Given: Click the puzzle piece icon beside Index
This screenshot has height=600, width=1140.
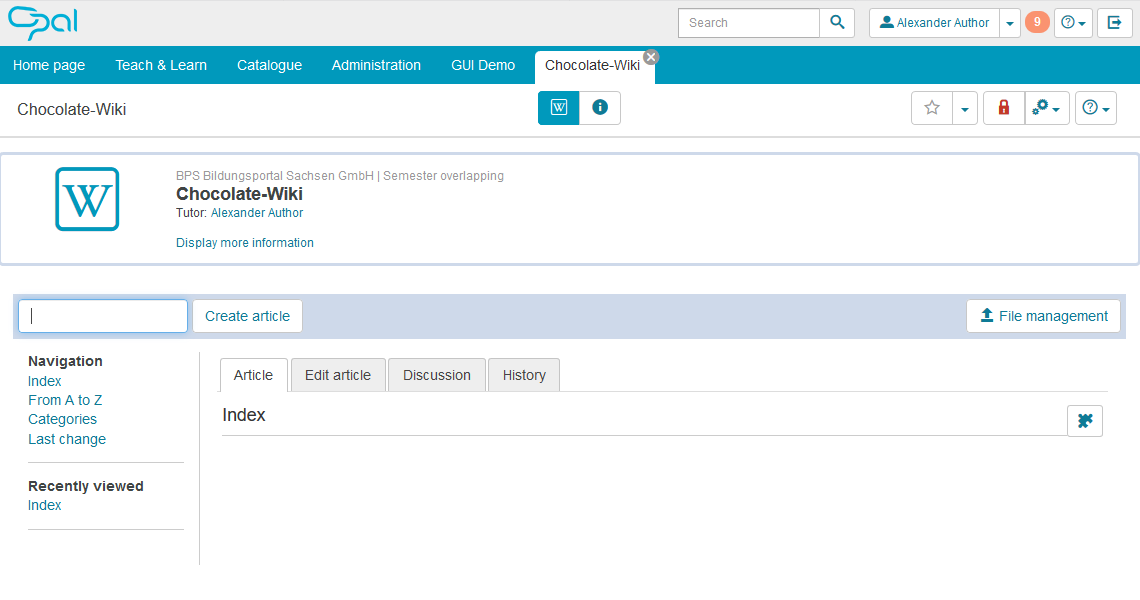Looking at the screenshot, I should pos(1085,421).
